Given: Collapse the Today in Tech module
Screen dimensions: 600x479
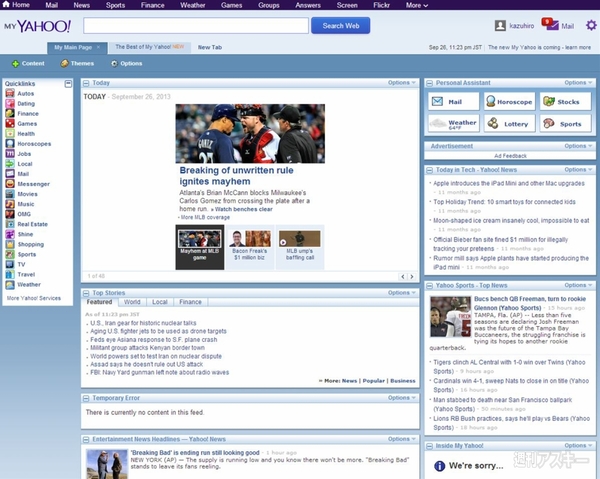Looking at the screenshot, I should pyautogui.click(x=430, y=170).
